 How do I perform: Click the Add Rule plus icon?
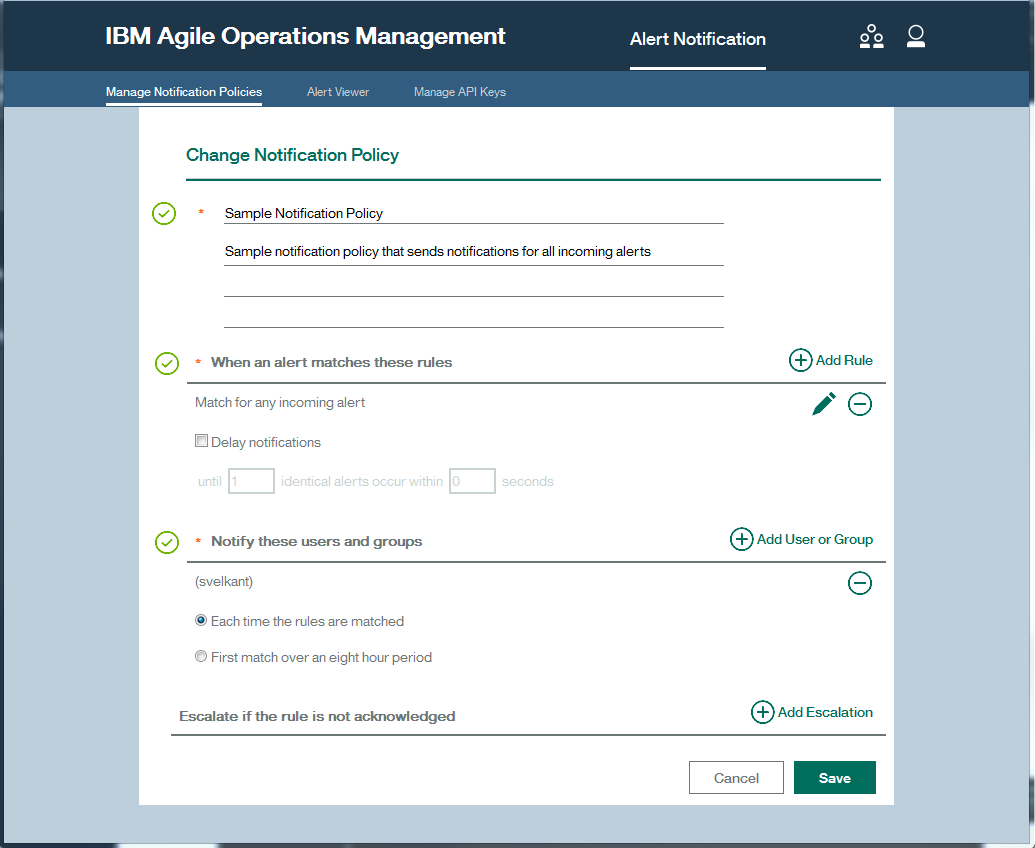point(800,360)
